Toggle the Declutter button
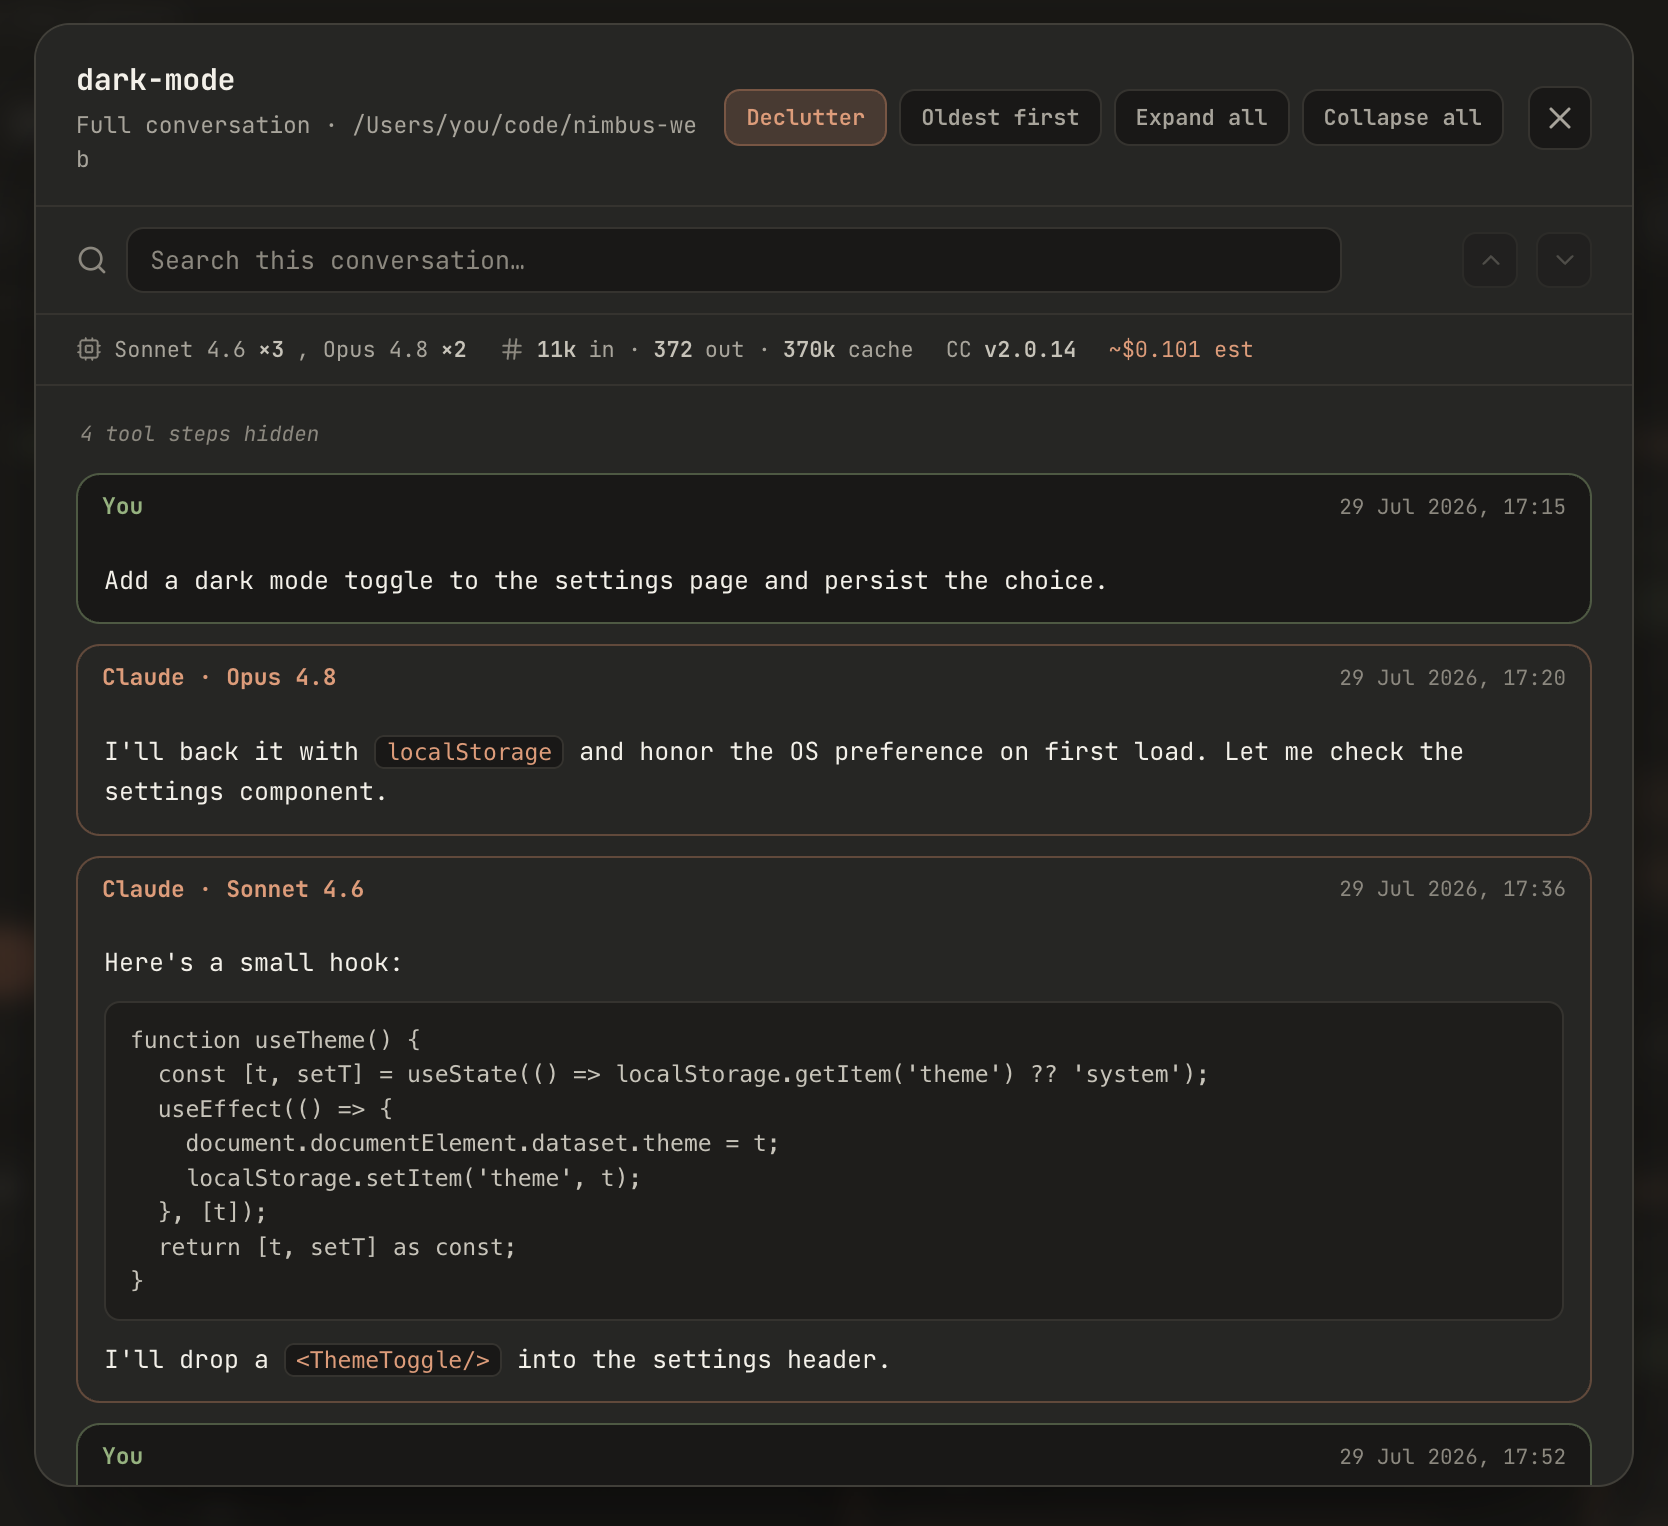 (x=805, y=118)
